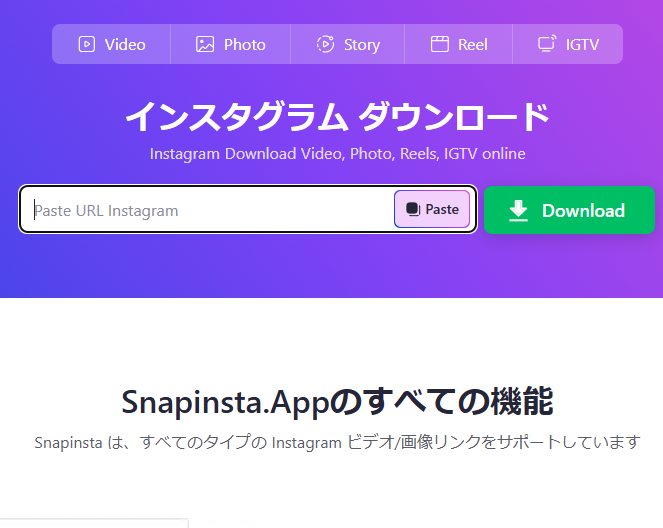Click the Reel clapperboard icon
The image size is (663, 528).
click(440, 44)
